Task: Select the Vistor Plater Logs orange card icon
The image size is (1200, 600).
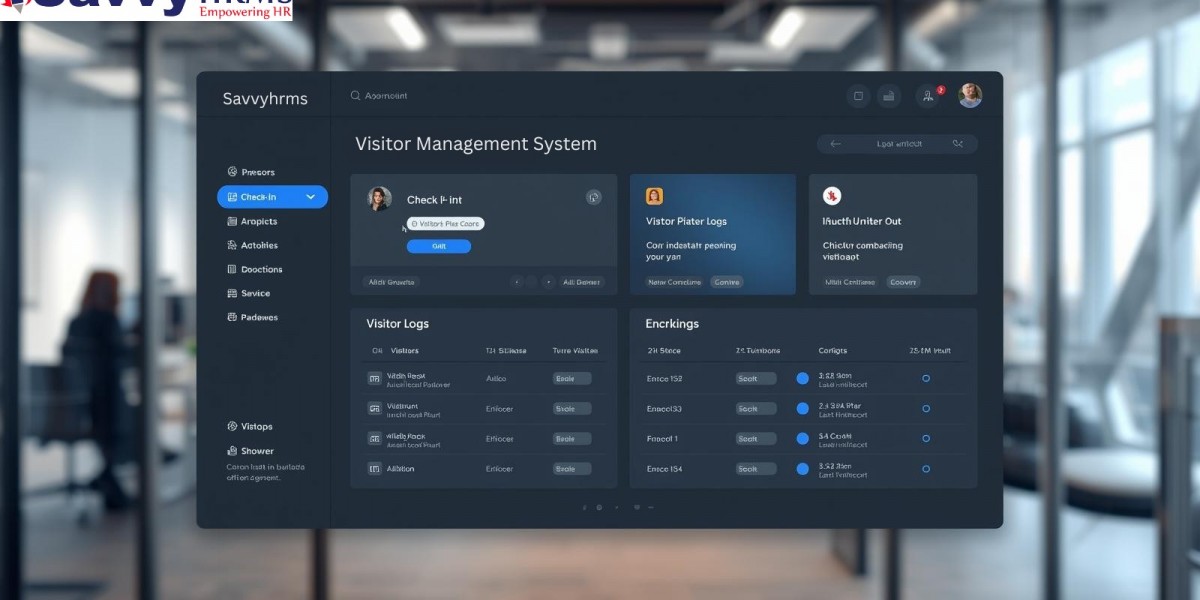Action: pos(653,195)
